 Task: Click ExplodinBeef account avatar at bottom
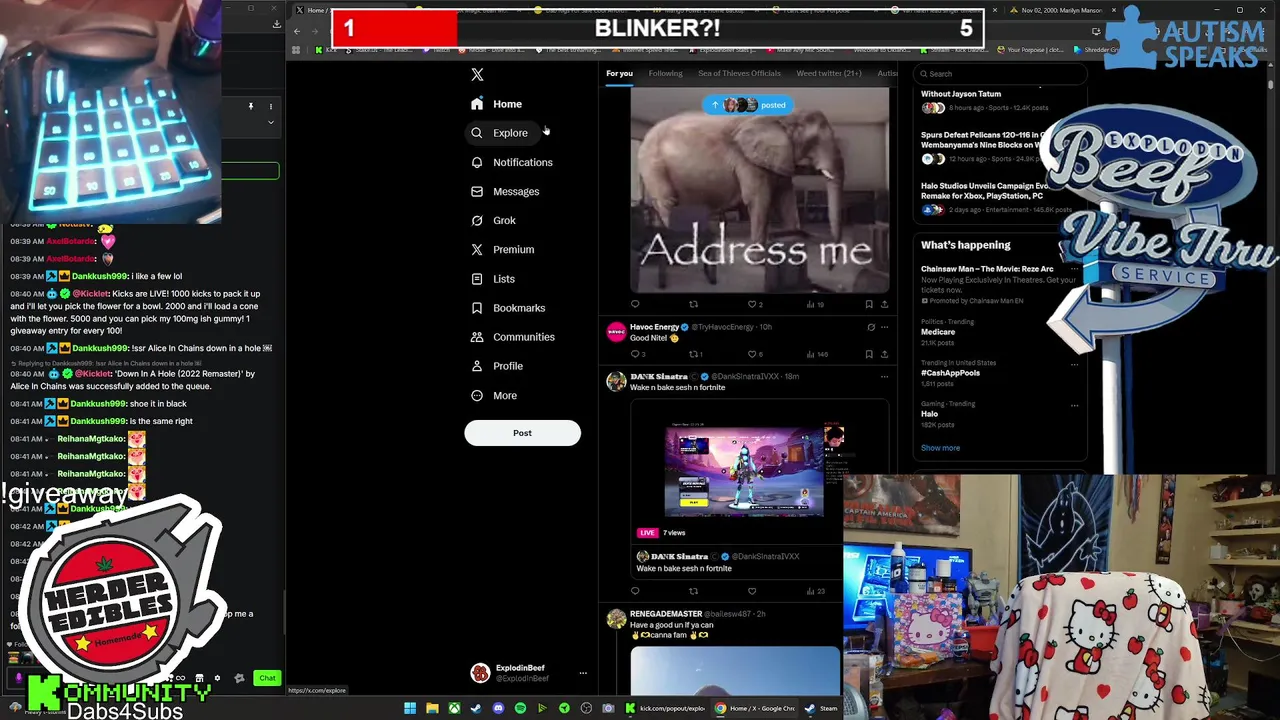[x=480, y=673]
